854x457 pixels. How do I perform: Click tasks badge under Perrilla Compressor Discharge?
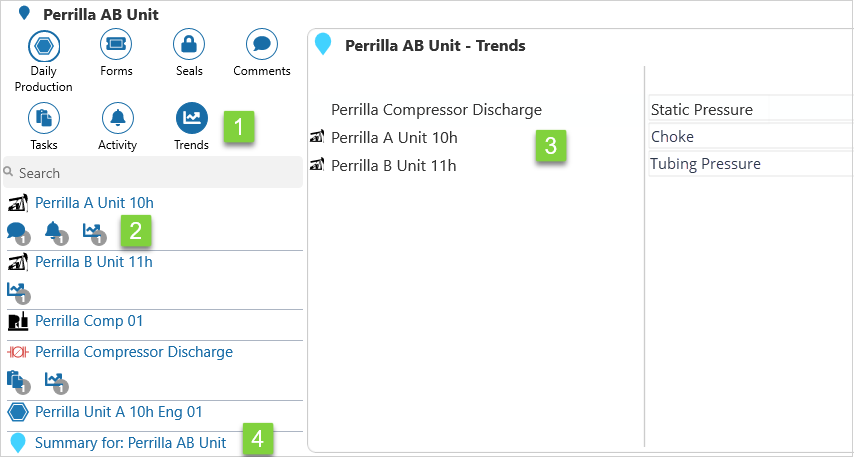[x=17, y=381]
